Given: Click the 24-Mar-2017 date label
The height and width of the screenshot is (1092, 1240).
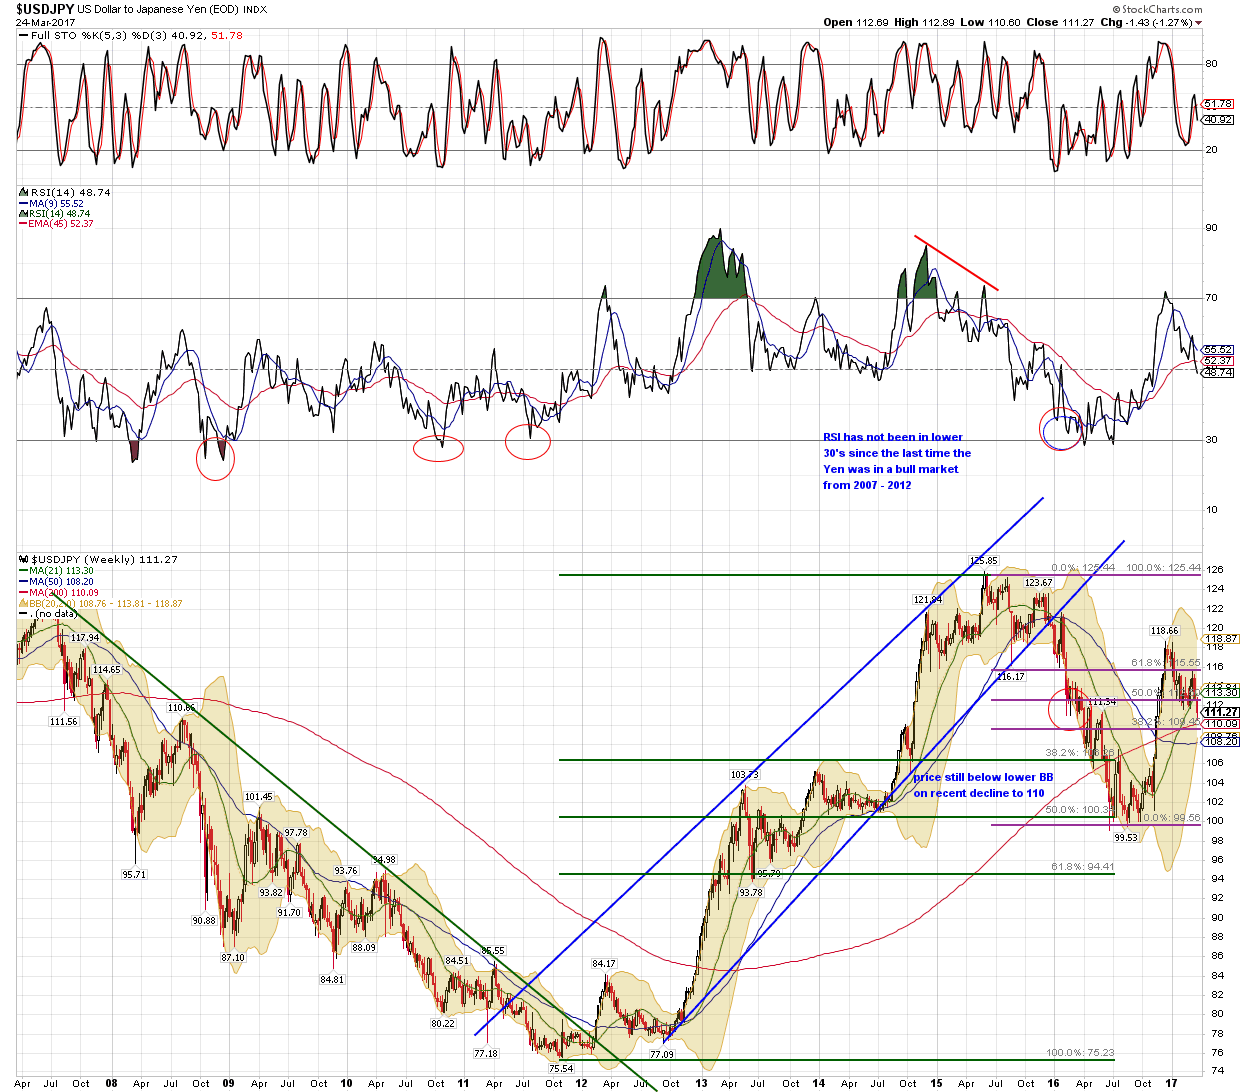Looking at the screenshot, I should click(44, 23).
